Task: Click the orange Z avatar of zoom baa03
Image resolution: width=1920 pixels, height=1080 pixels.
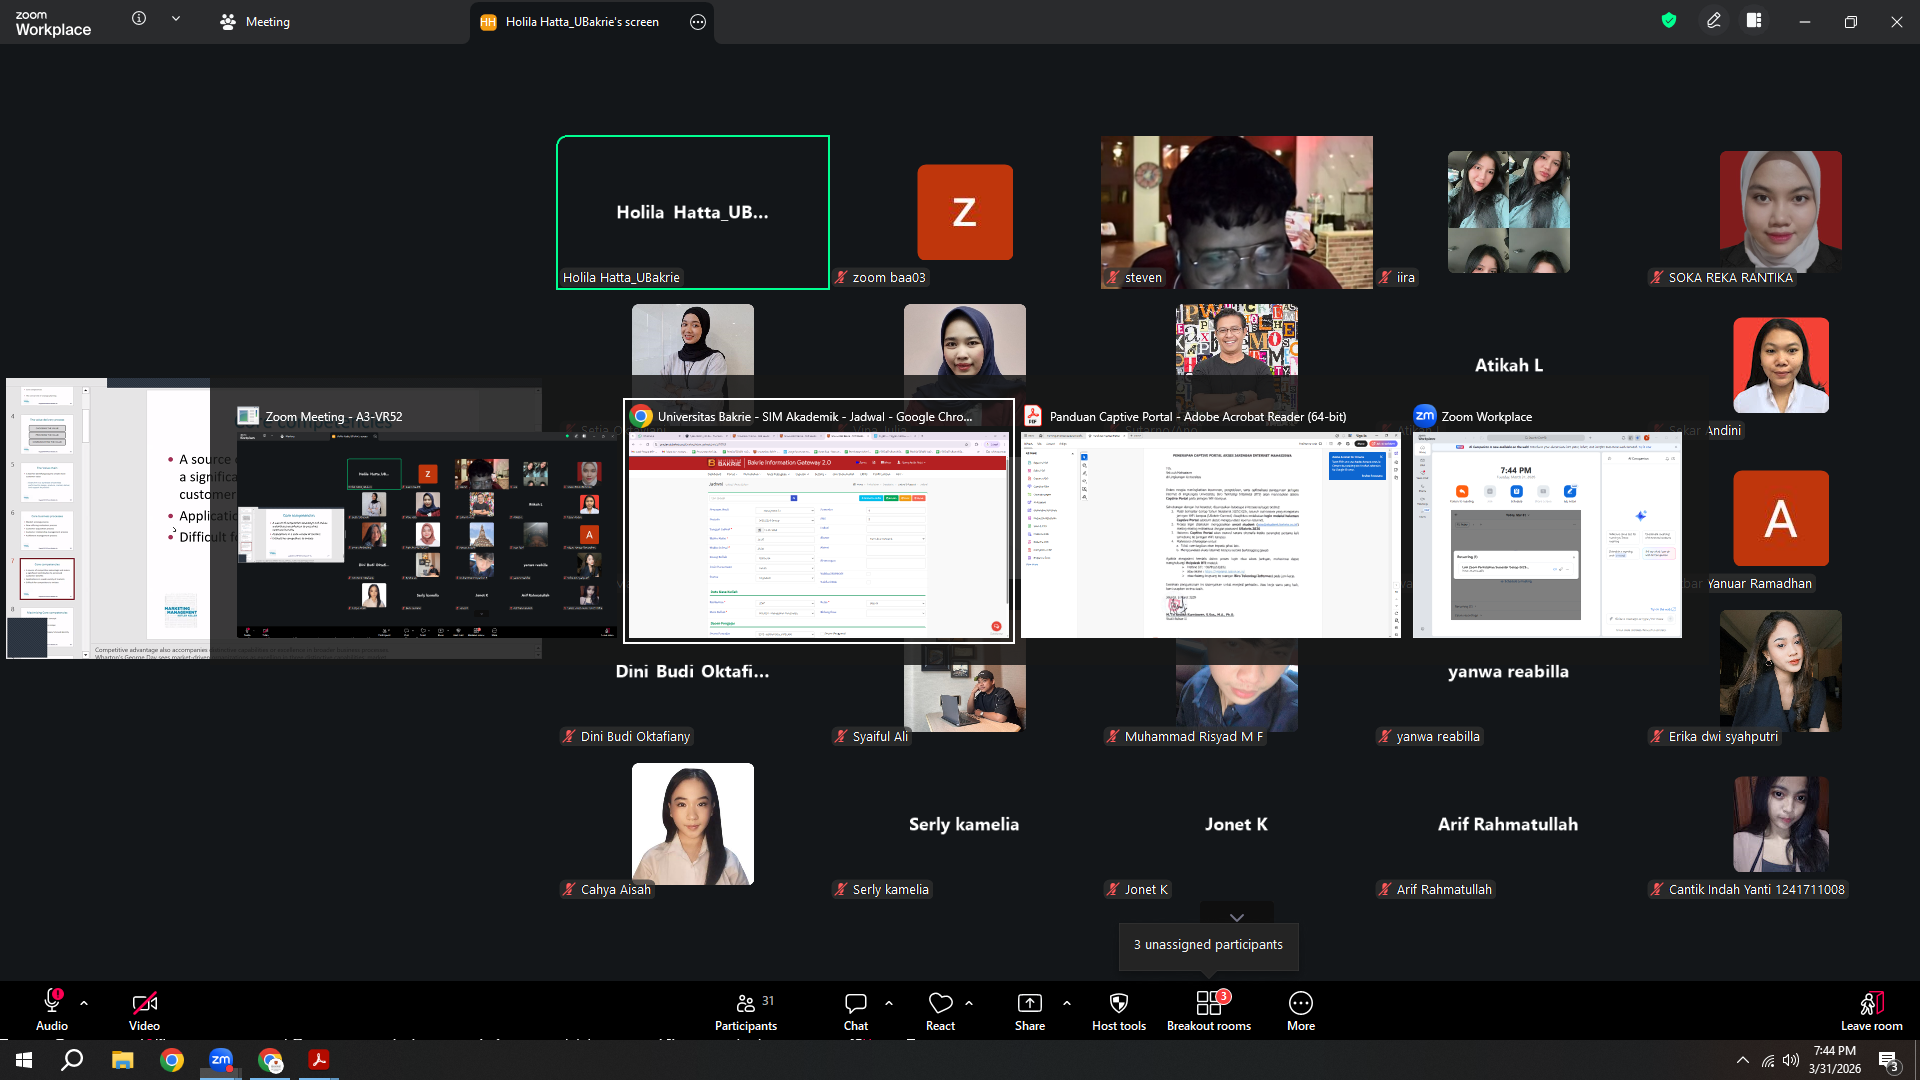Action: (x=965, y=212)
